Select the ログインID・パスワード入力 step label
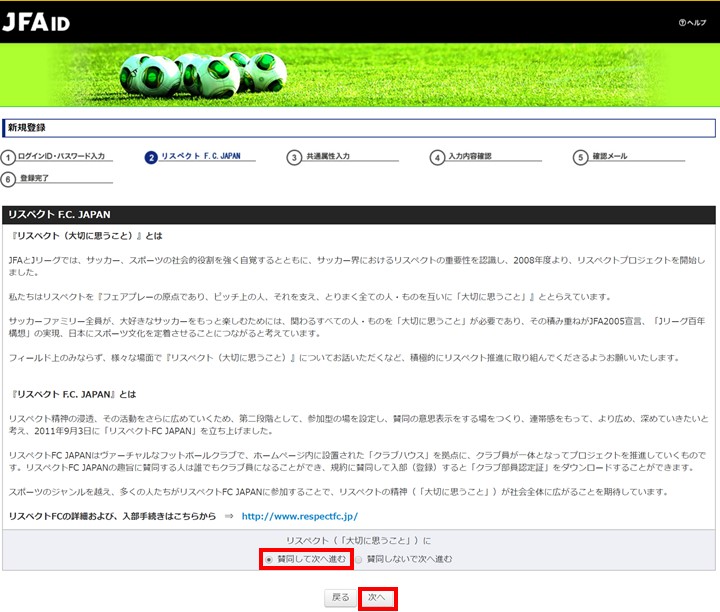Image resolution: width=720 pixels, height=612 pixels. pos(62,156)
